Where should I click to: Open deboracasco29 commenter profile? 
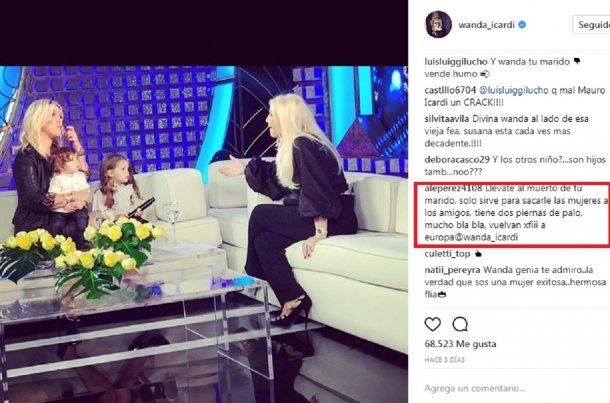pyautogui.click(x=457, y=159)
